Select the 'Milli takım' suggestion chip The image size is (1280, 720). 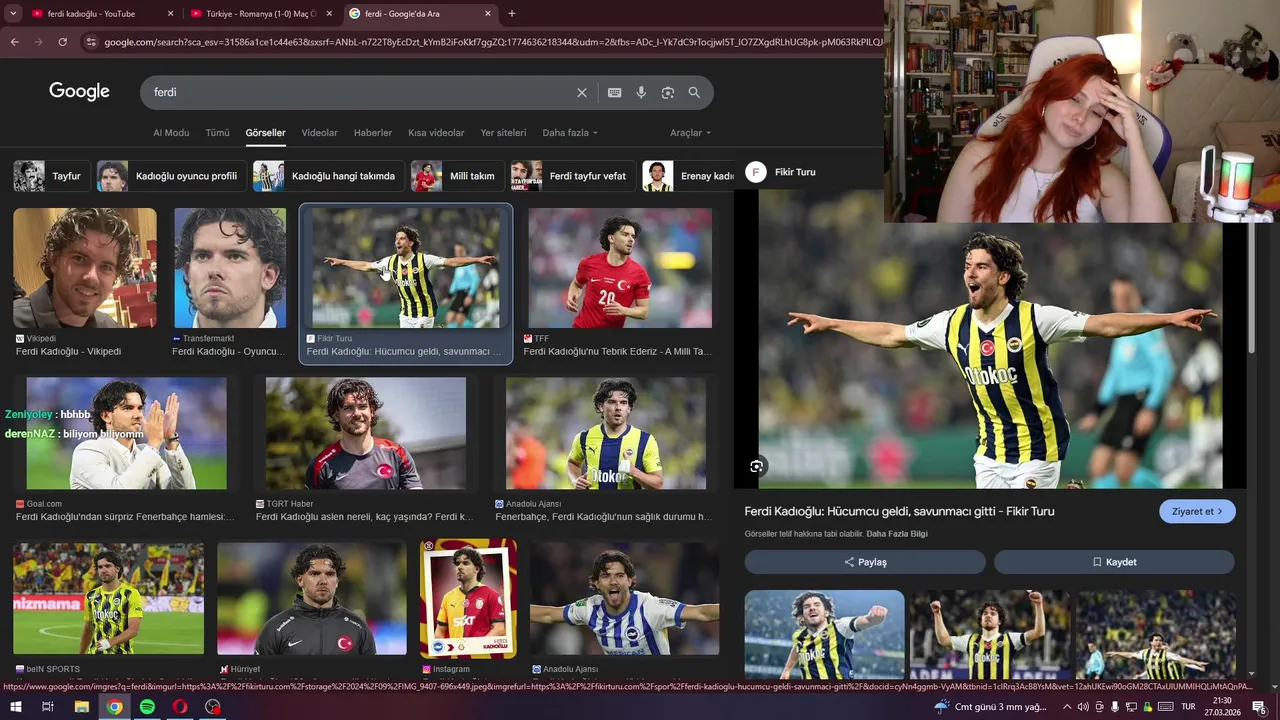pyautogui.click(x=457, y=176)
